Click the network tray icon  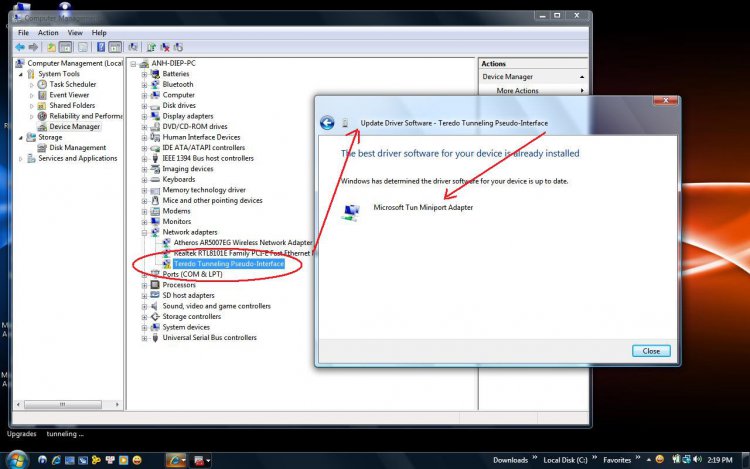[x=686, y=459]
